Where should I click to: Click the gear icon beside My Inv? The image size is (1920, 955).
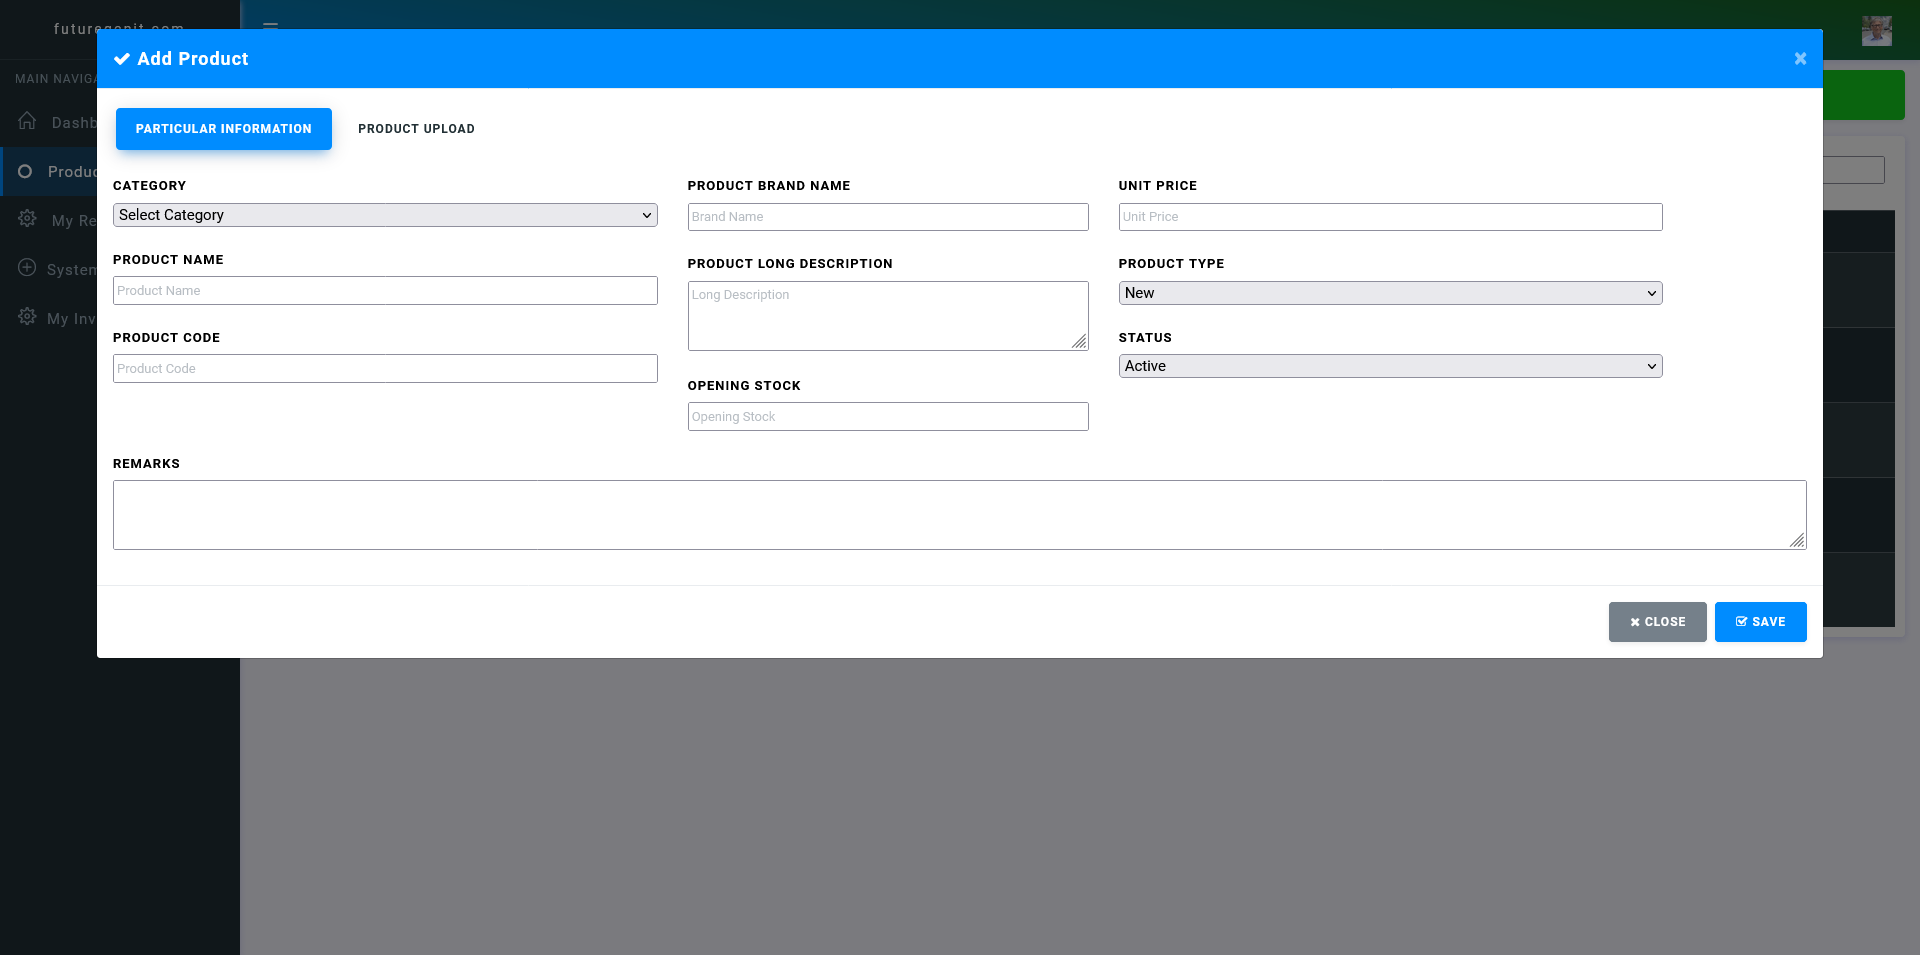pyautogui.click(x=27, y=317)
